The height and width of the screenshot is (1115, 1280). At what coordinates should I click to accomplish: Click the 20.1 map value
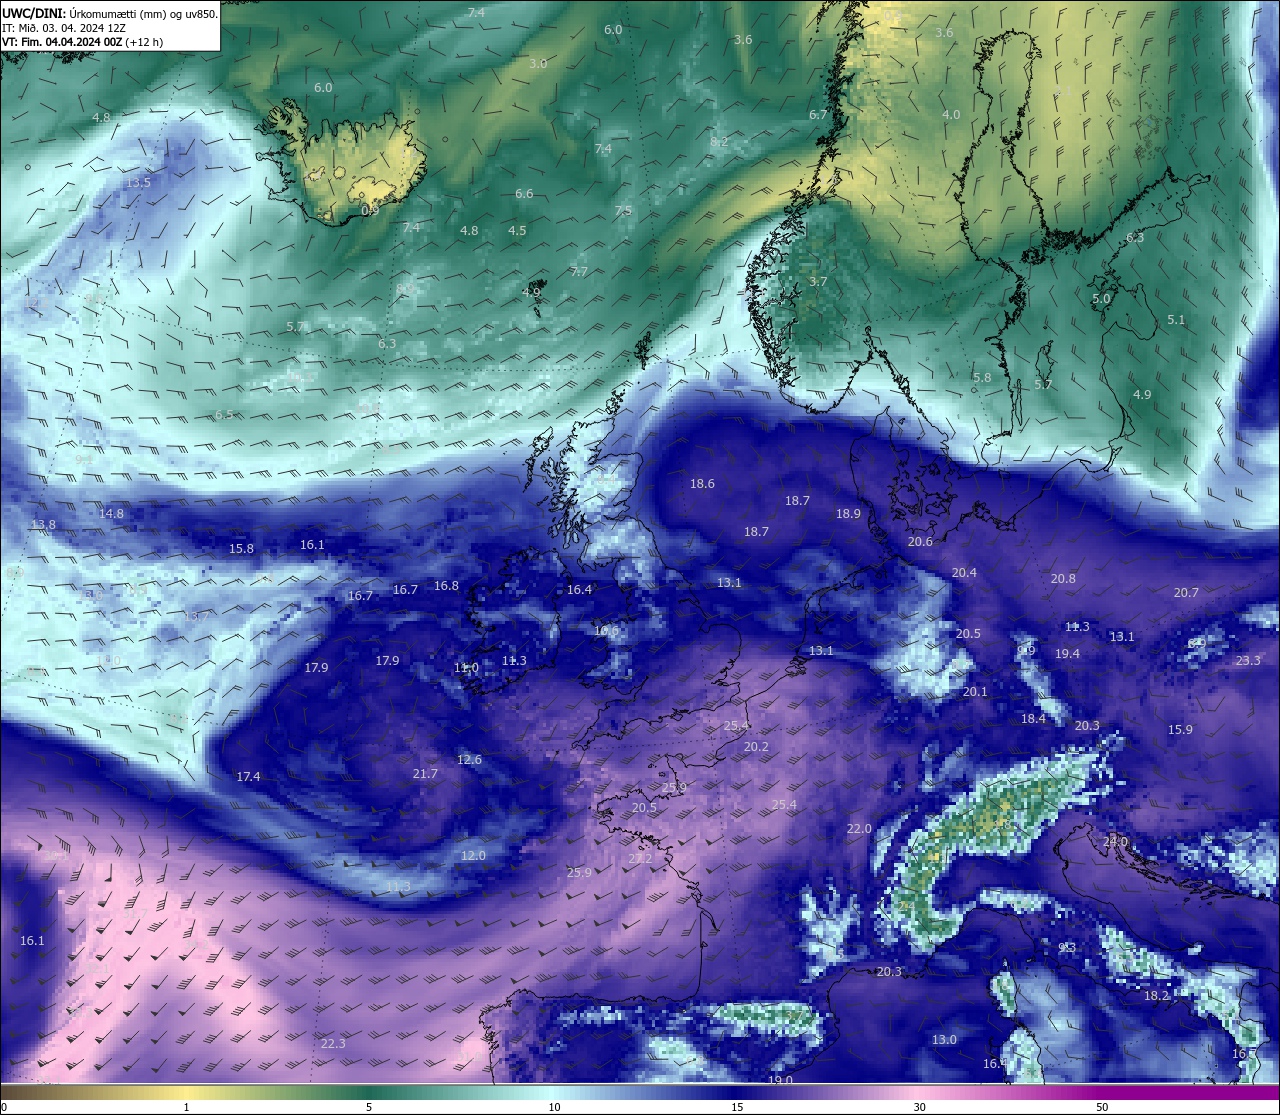[975, 691]
